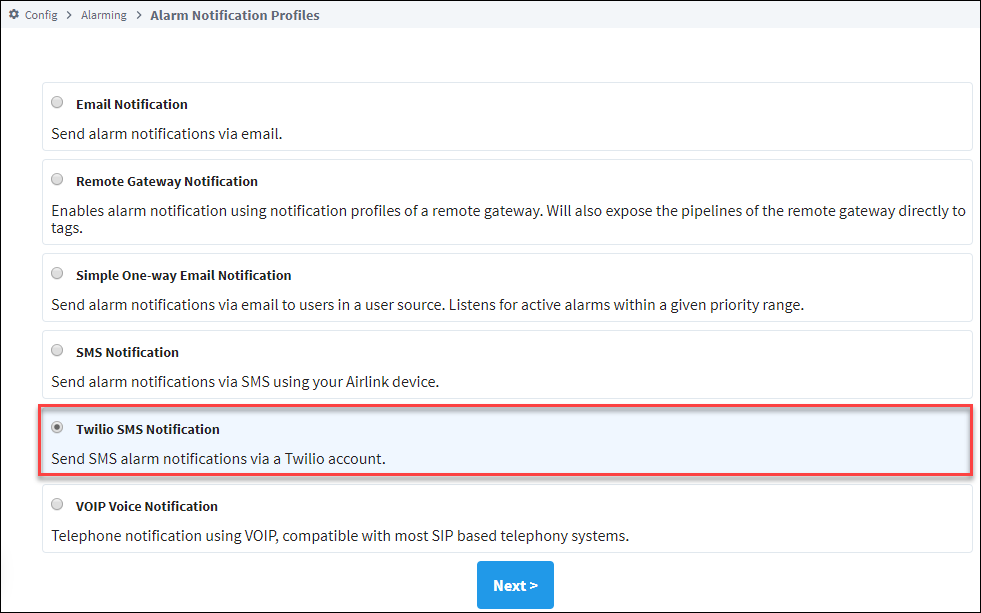Choose the VOIP Voice Notification radio button

(57, 504)
